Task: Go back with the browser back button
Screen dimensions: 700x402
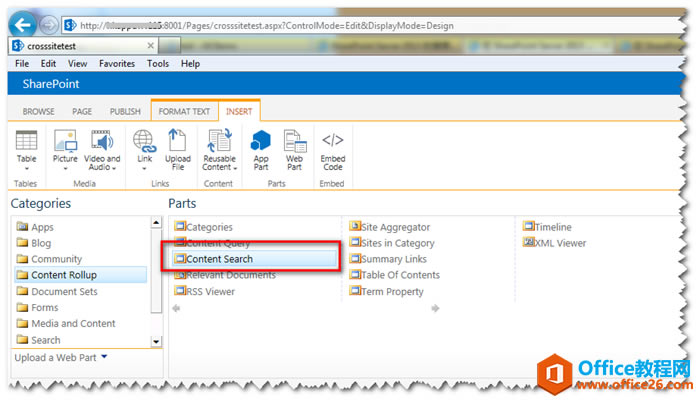Action: click(23, 25)
